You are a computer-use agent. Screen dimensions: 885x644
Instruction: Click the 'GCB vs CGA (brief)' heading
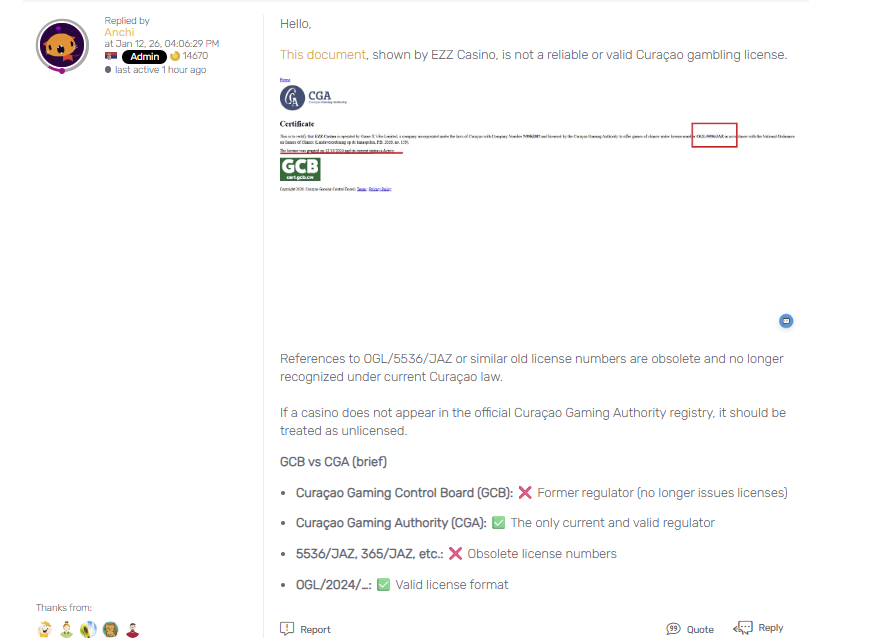coord(333,462)
